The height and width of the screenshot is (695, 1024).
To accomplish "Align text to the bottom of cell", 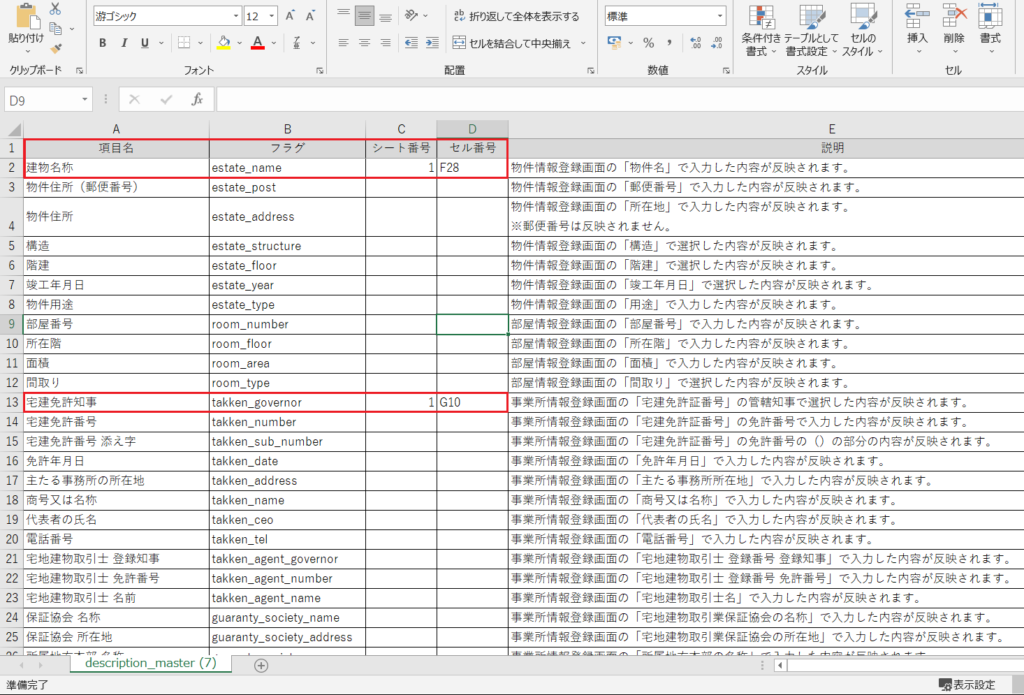I will 385,16.
